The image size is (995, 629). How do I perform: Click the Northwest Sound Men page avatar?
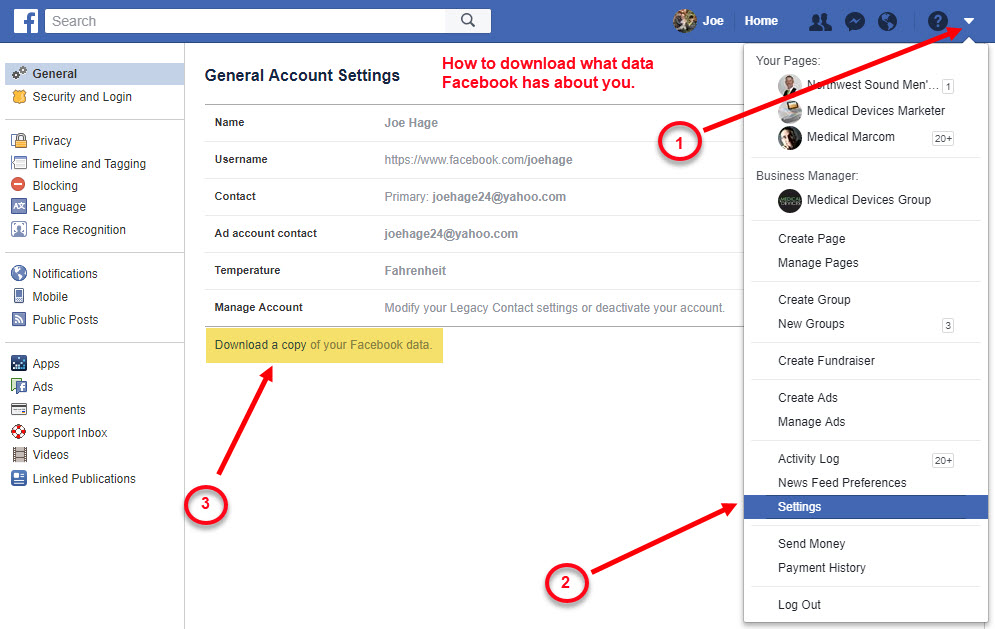(789, 85)
